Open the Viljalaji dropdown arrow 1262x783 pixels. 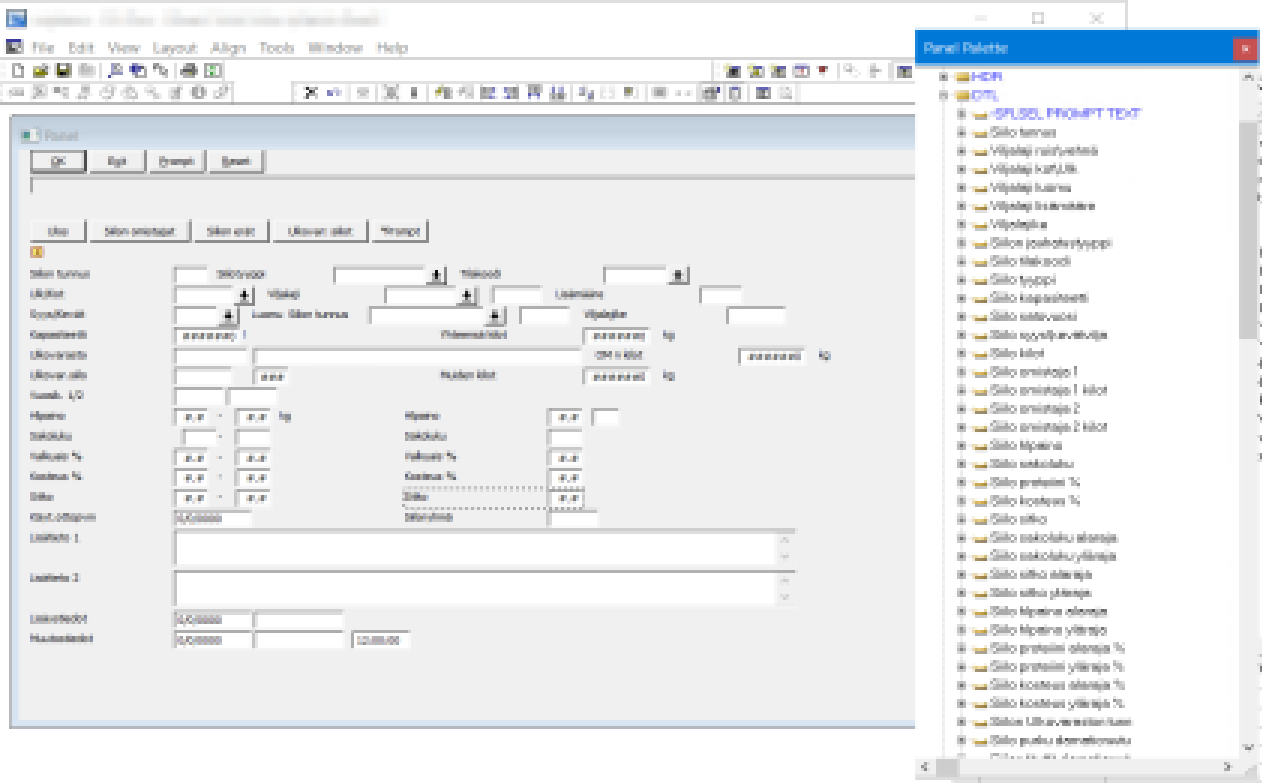click(x=466, y=296)
